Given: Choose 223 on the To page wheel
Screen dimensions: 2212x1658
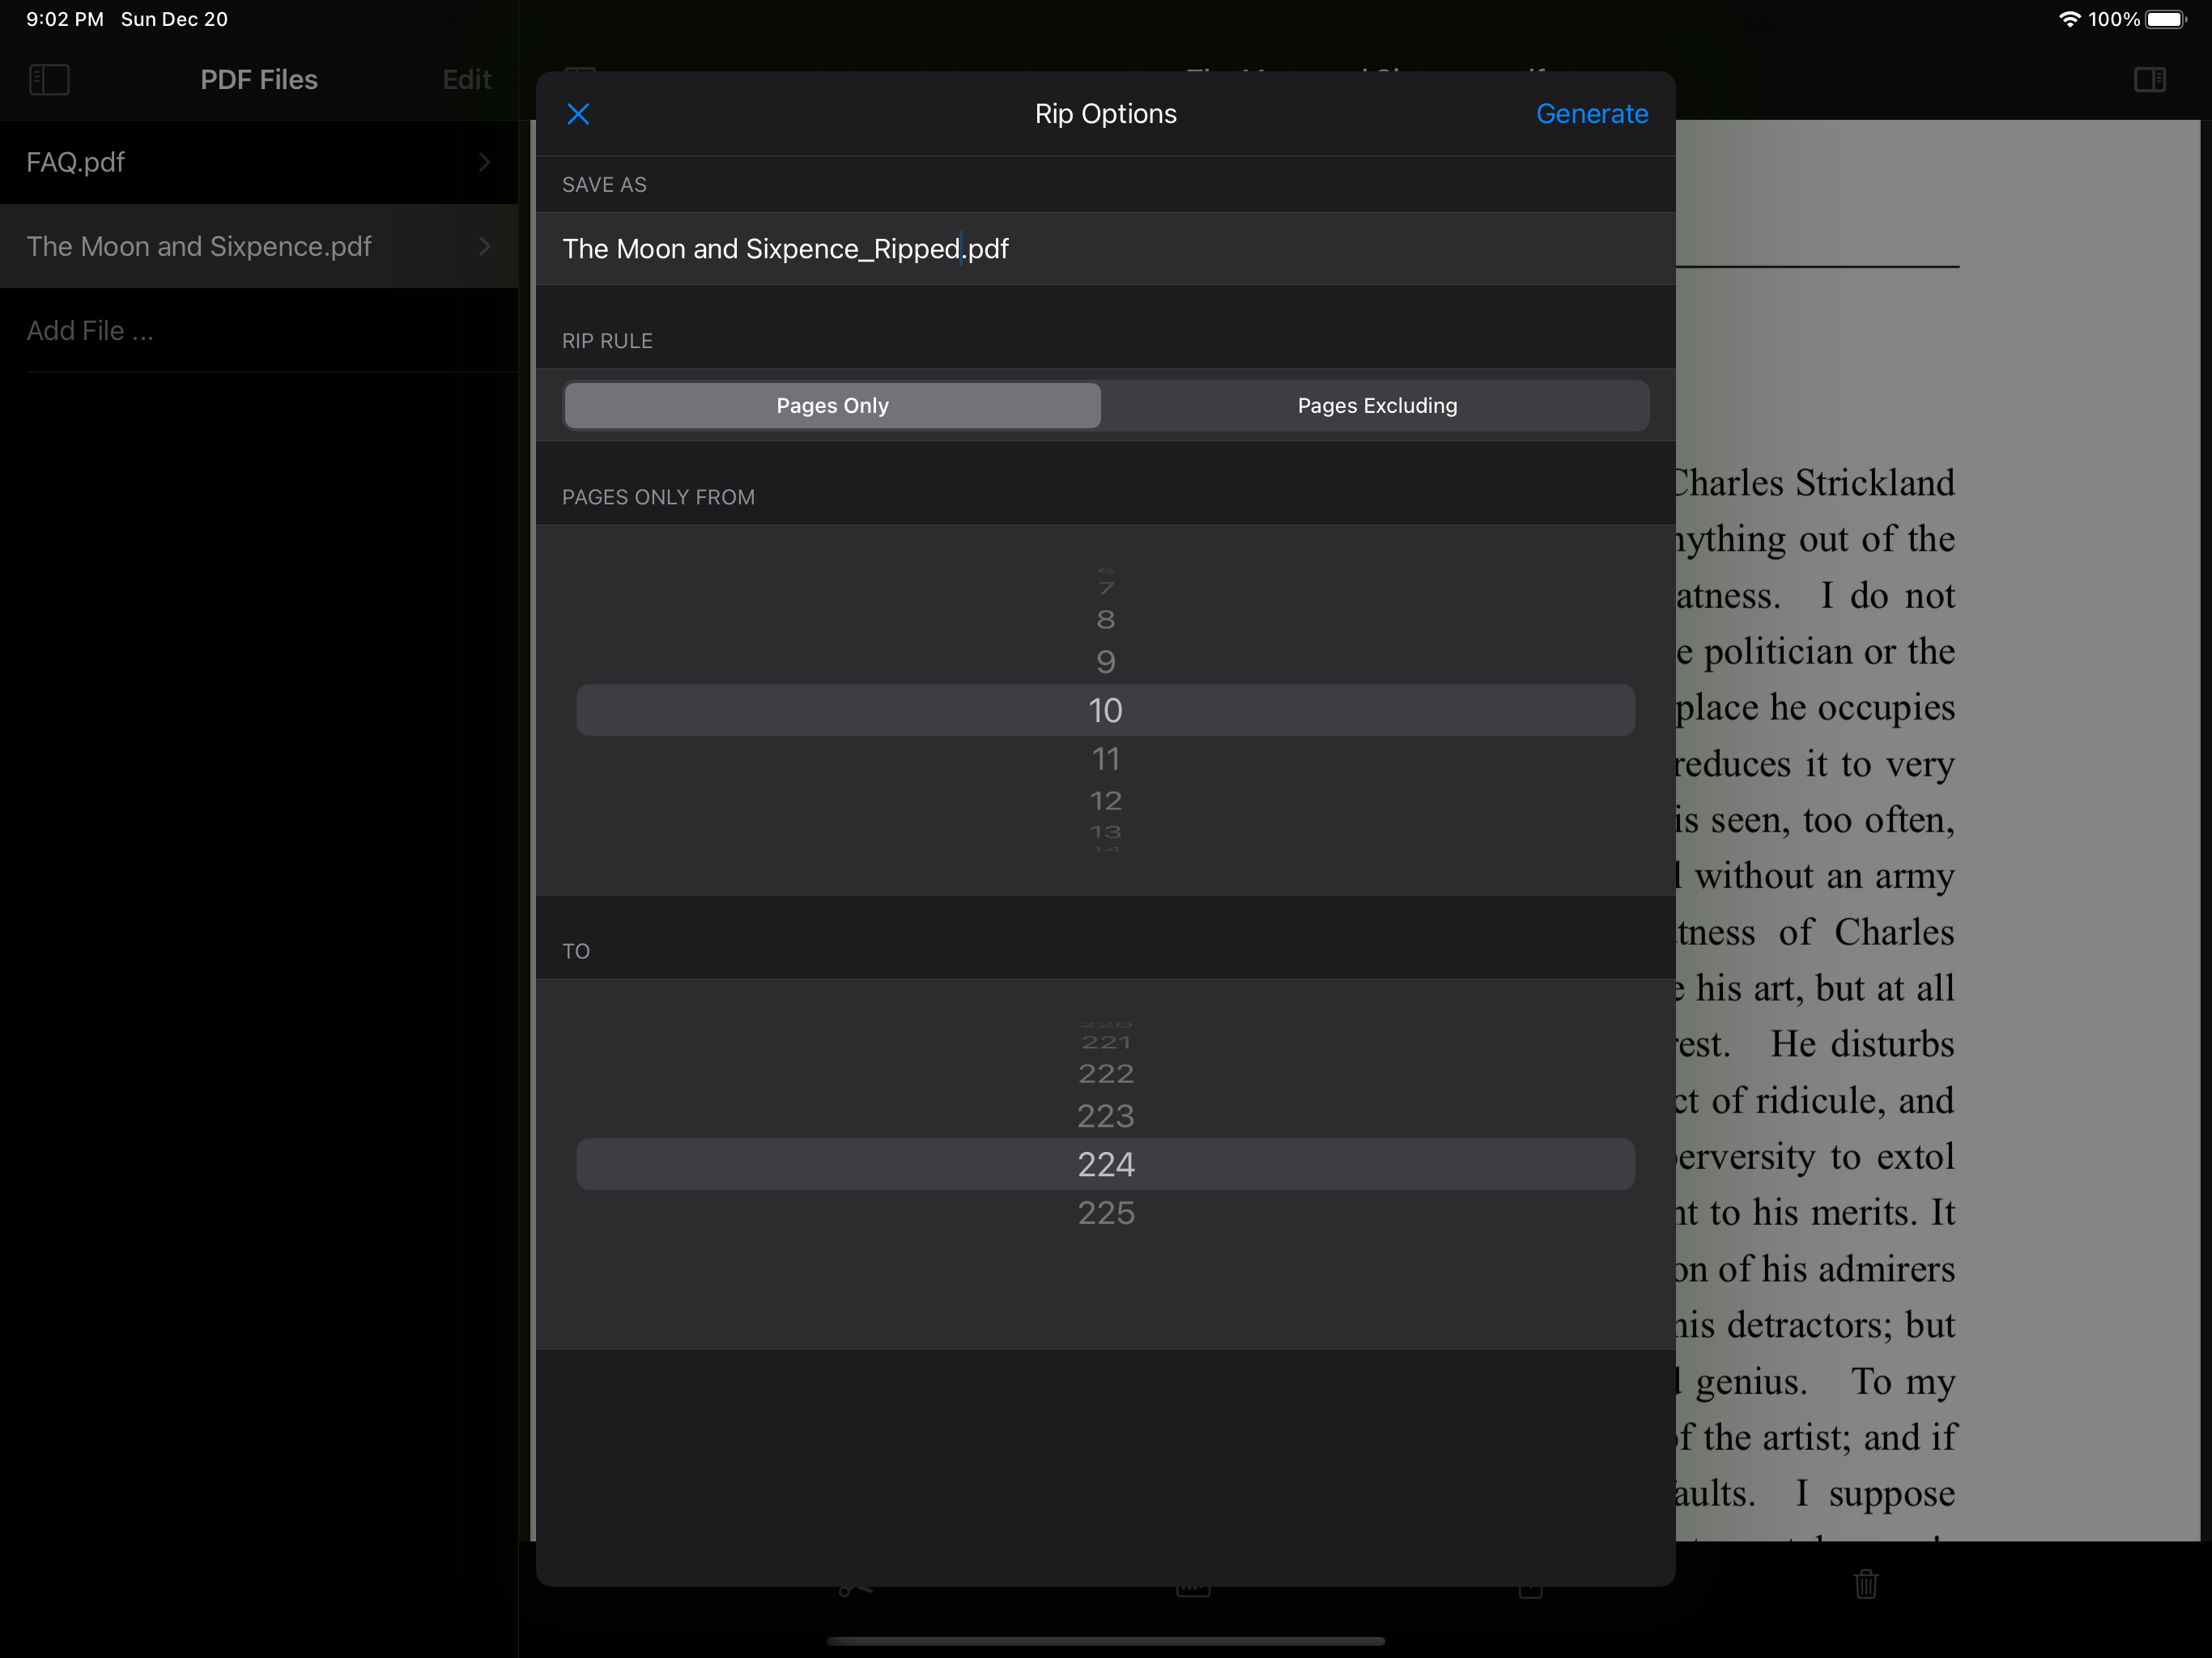Looking at the screenshot, I should [1105, 1116].
